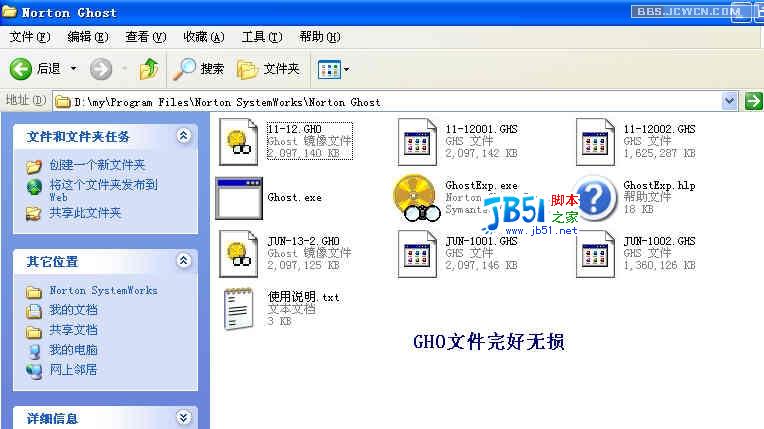Click the share folder task icon
764x429 pixels.
[33, 214]
